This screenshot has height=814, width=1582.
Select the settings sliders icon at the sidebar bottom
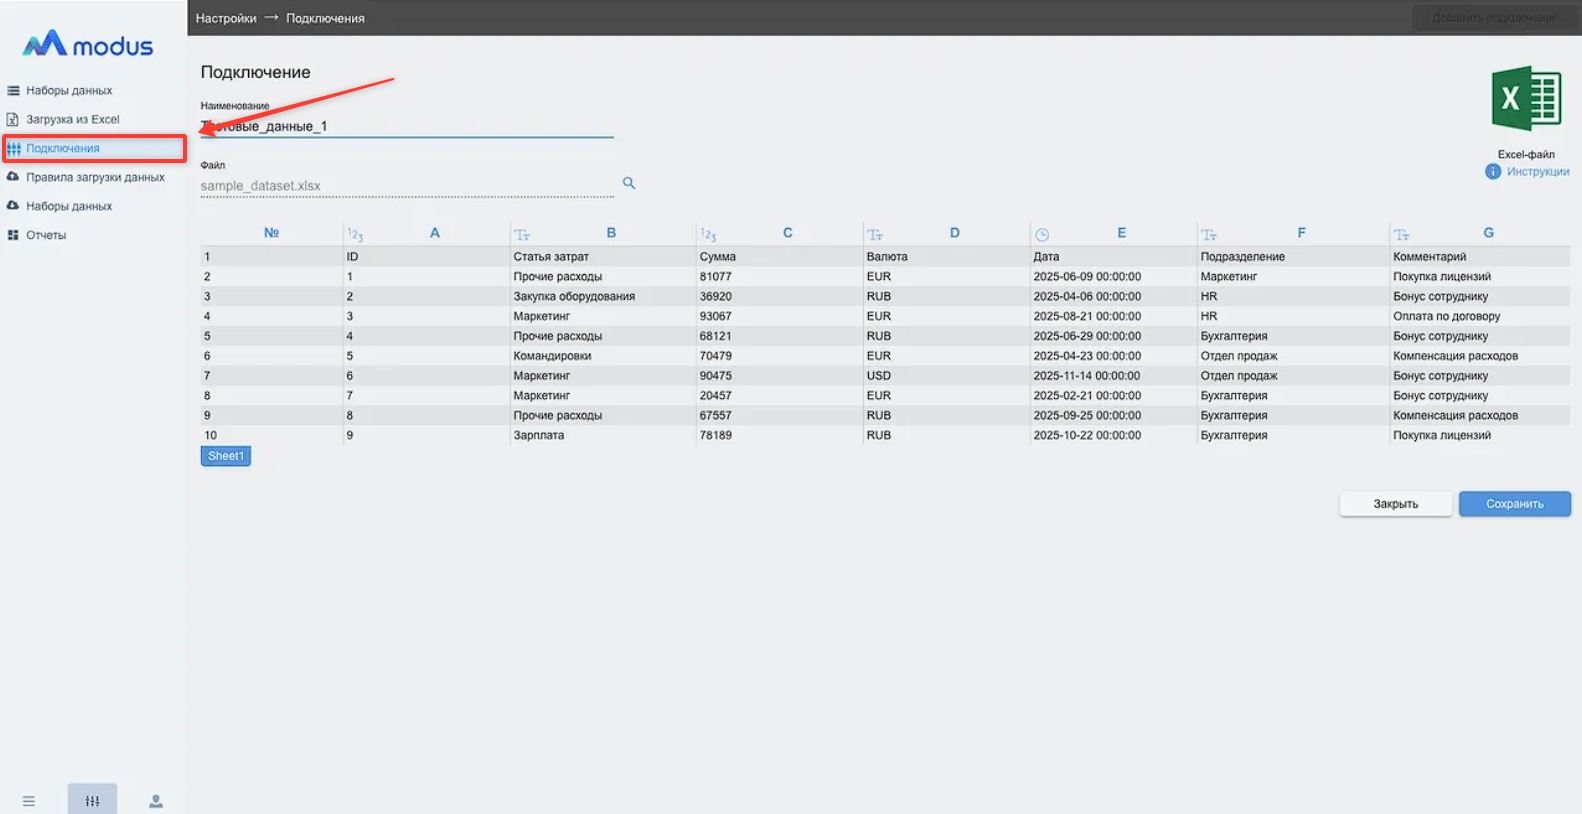[x=92, y=800]
